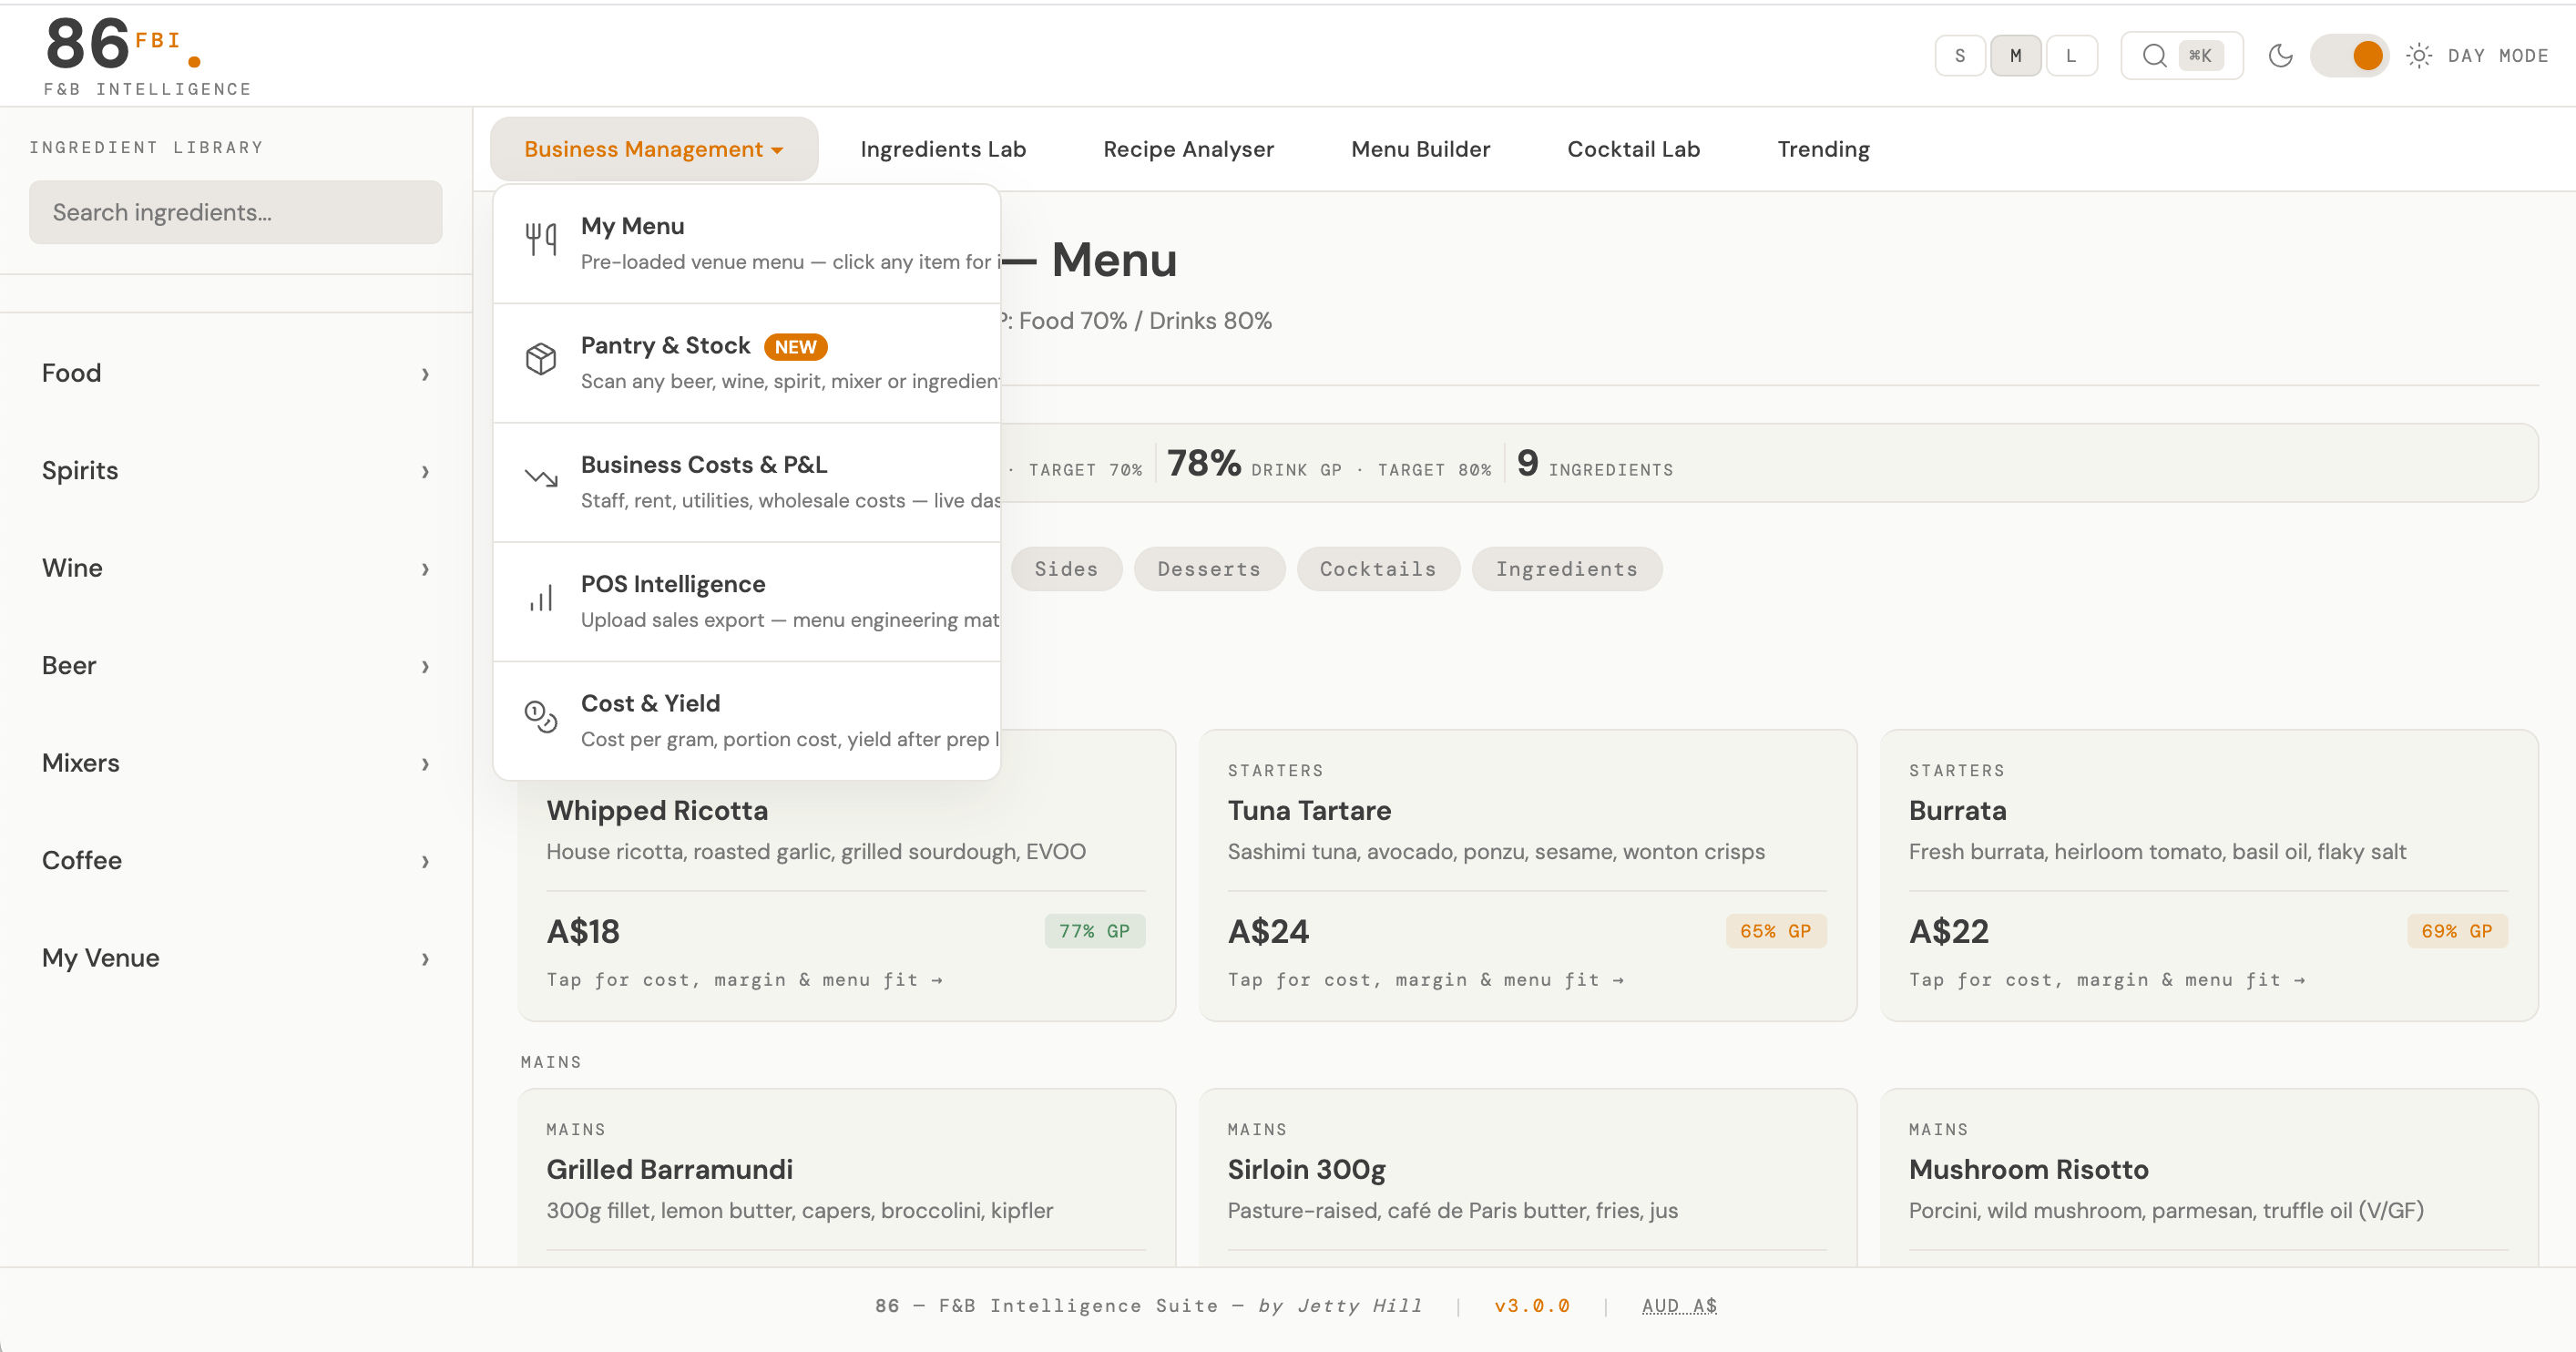
Task: Open the Cocktail Lab tab
Action: (x=1633, y=149)
